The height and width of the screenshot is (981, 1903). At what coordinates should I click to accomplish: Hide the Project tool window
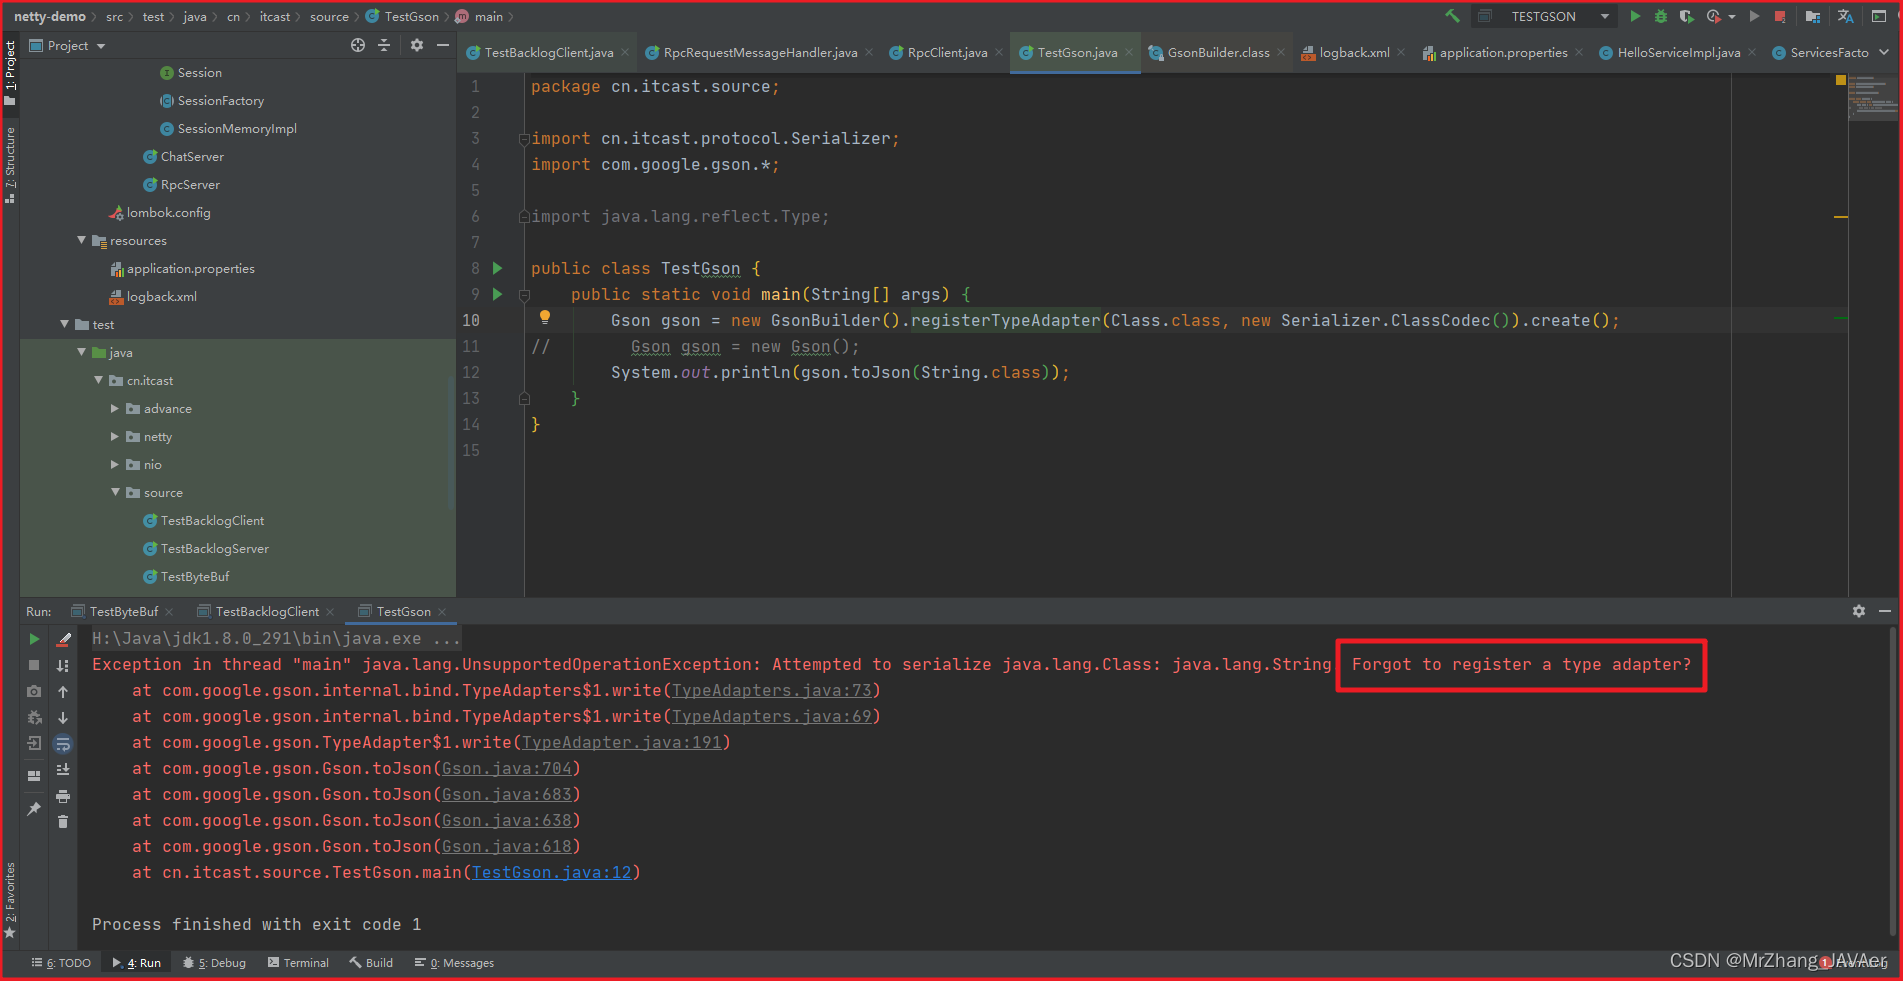click(442, 45)
